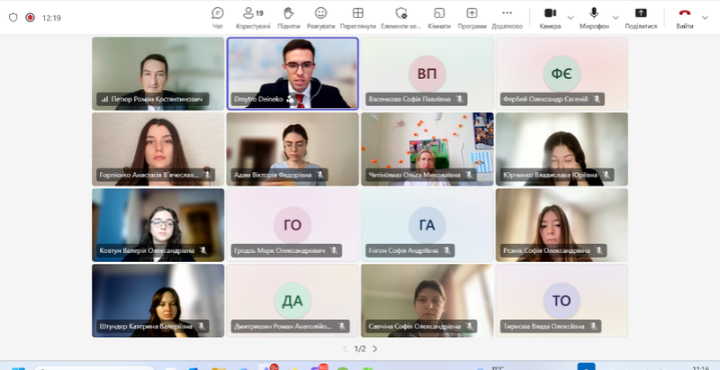This screenshot has width=720, height=370.
Task: Click muted mic icon on Горпієнко Анастасія's label
Action: coord(208,175)
